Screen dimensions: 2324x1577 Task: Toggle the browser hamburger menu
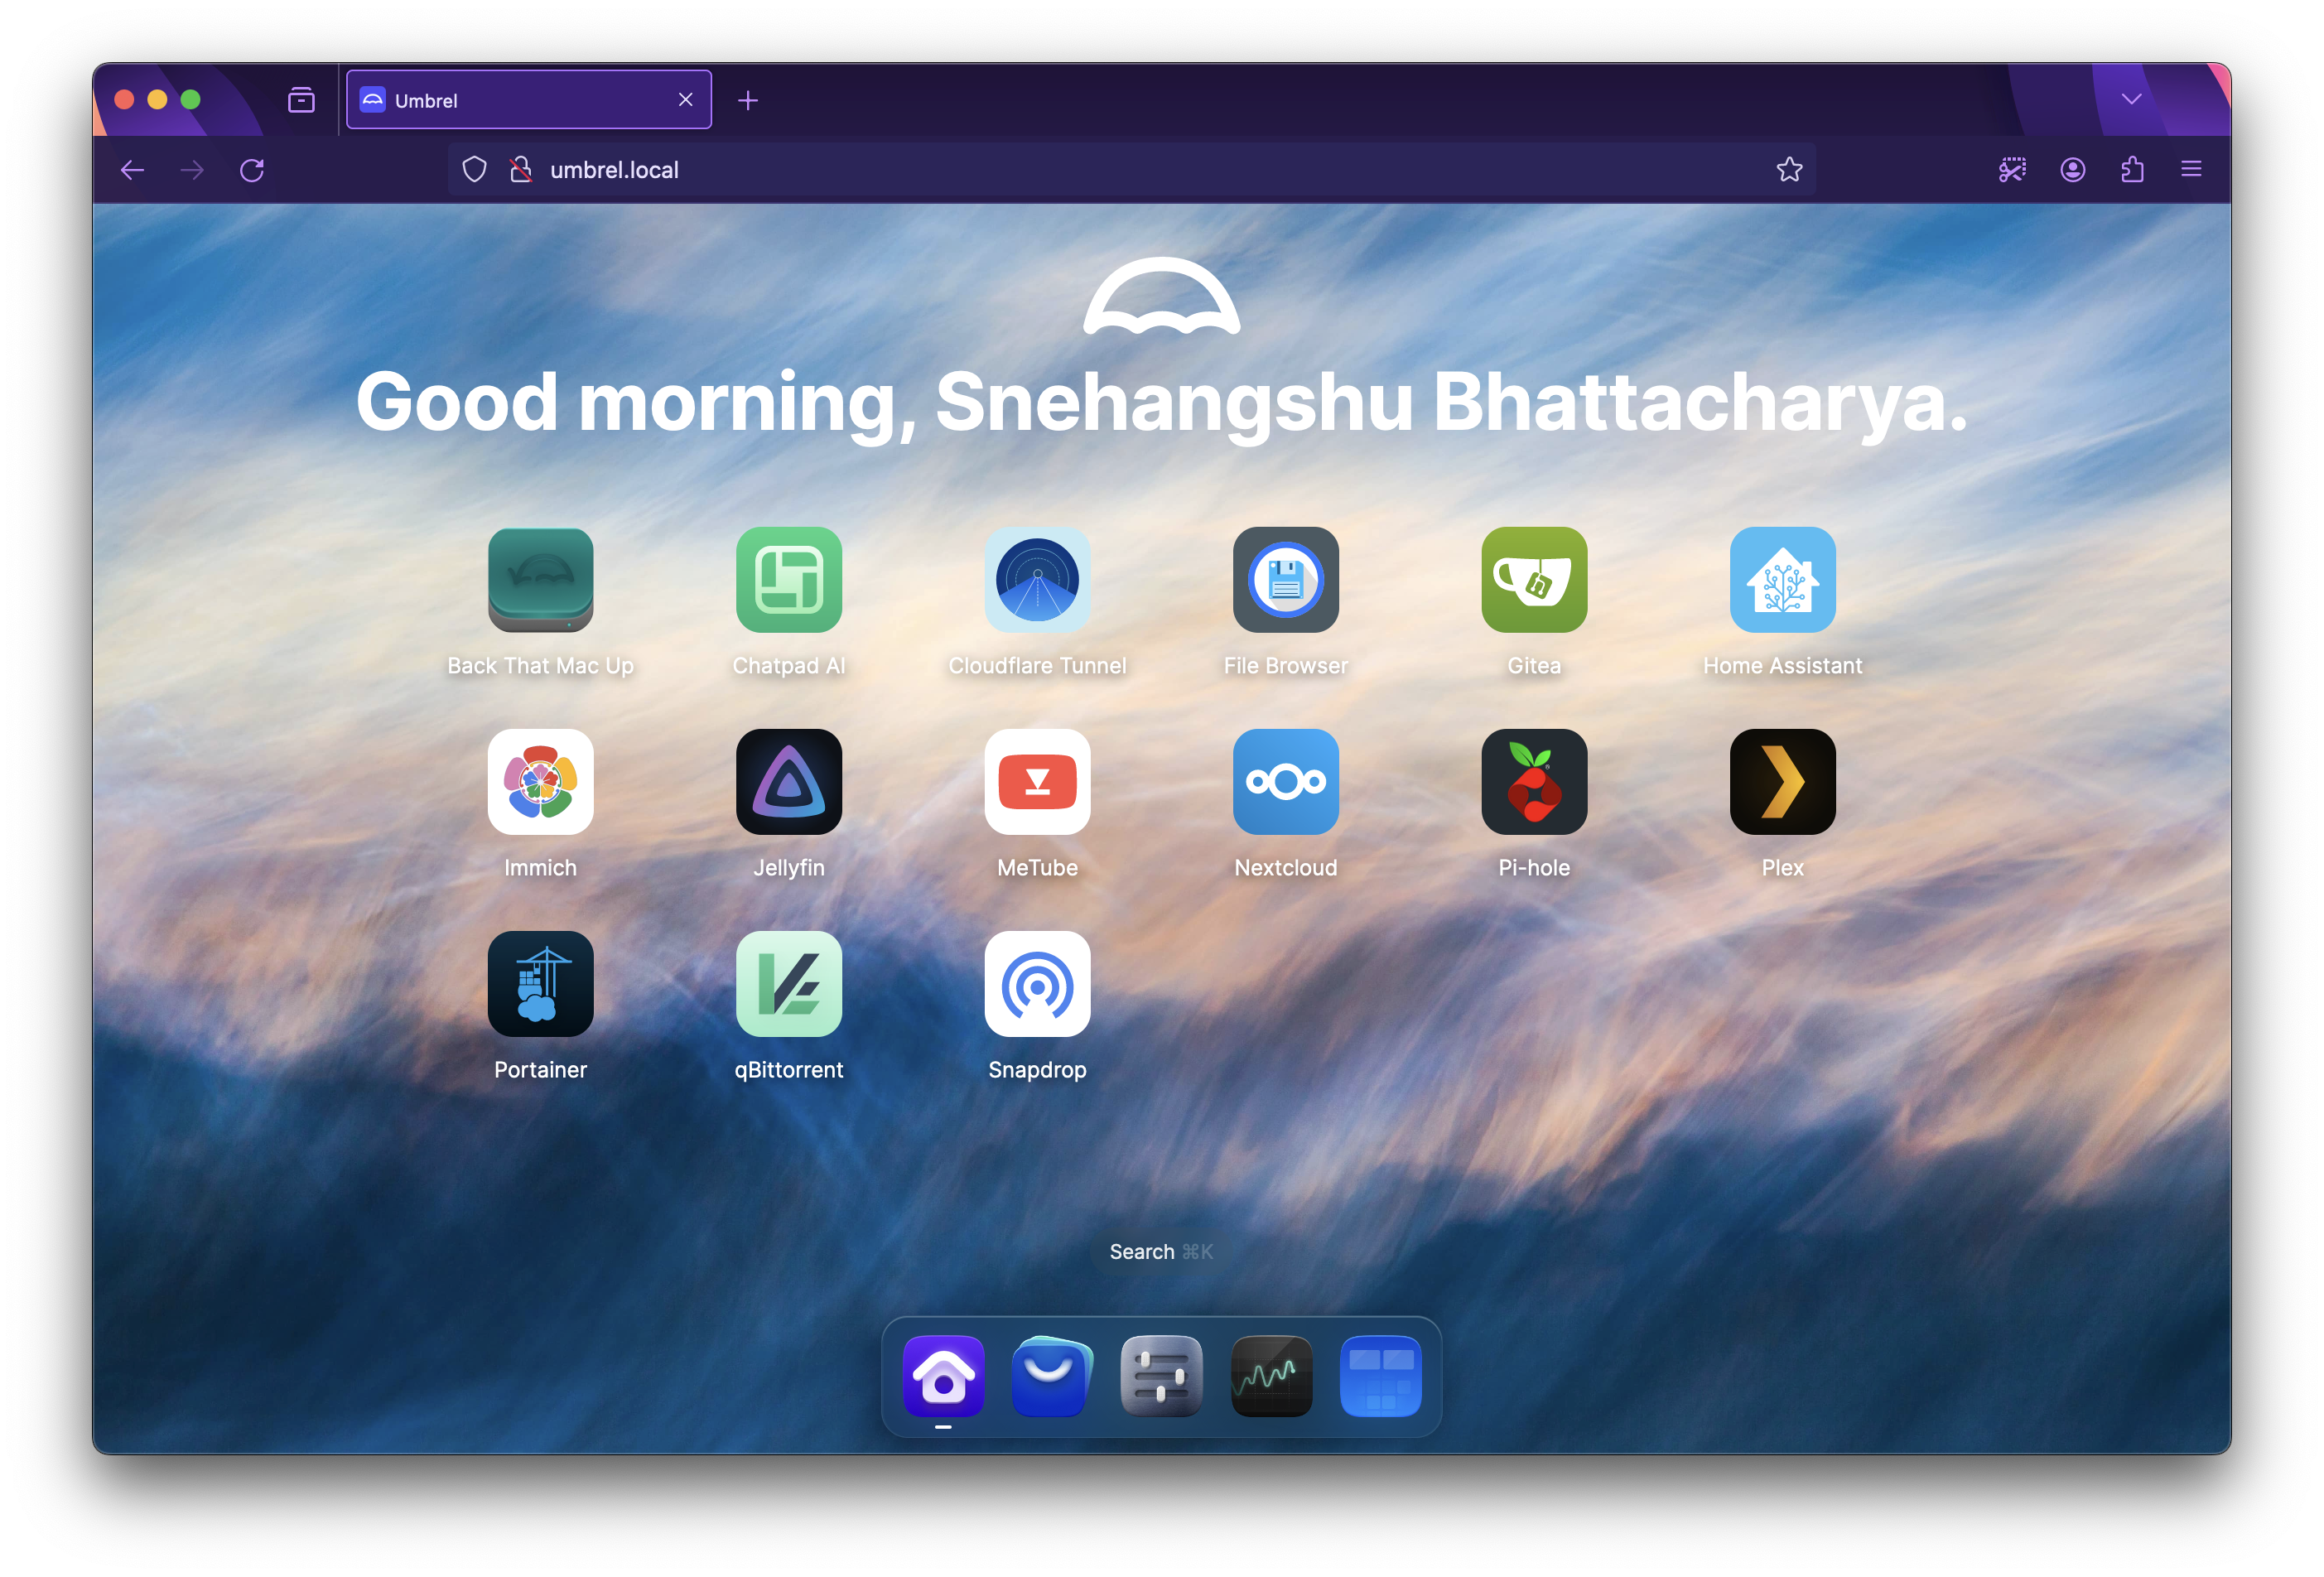click(x=2192, y=169)
